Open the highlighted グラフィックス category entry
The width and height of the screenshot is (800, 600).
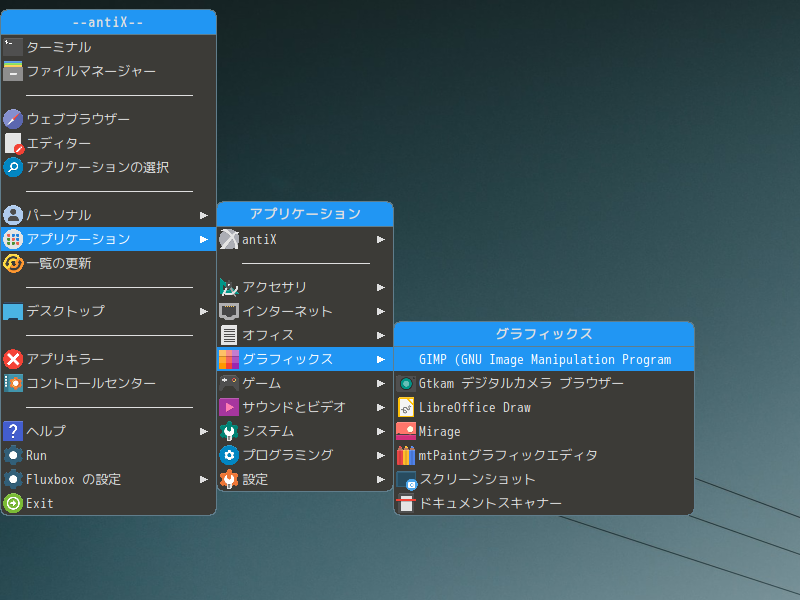coord(305,359)
